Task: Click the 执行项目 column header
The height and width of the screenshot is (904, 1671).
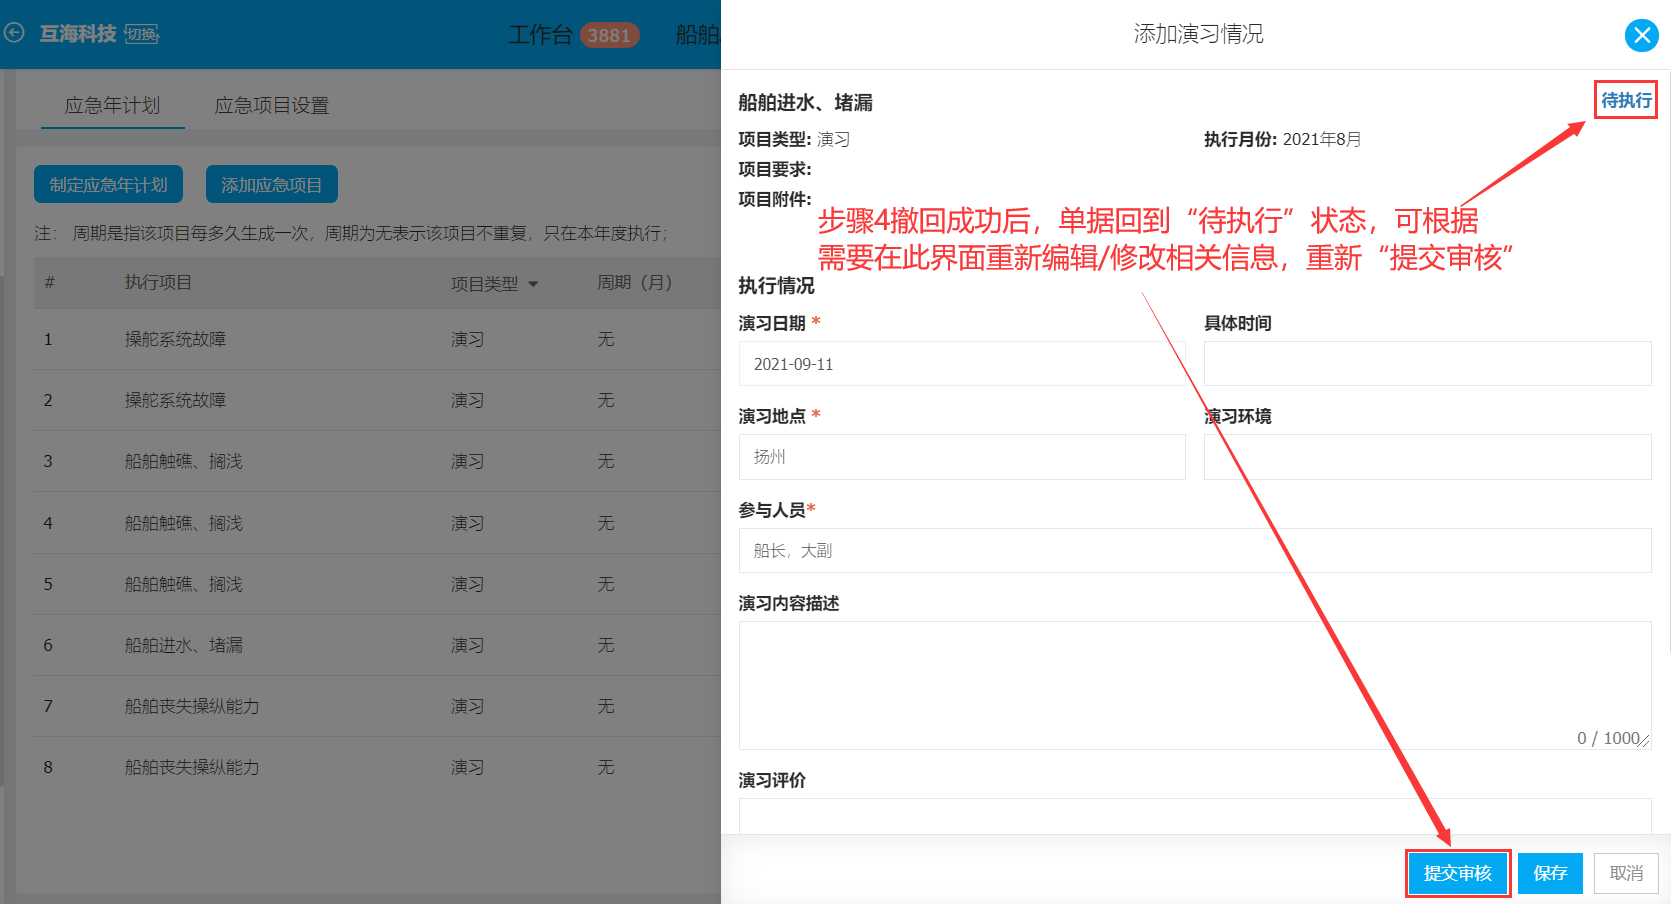Action: [x=158, y=283]
